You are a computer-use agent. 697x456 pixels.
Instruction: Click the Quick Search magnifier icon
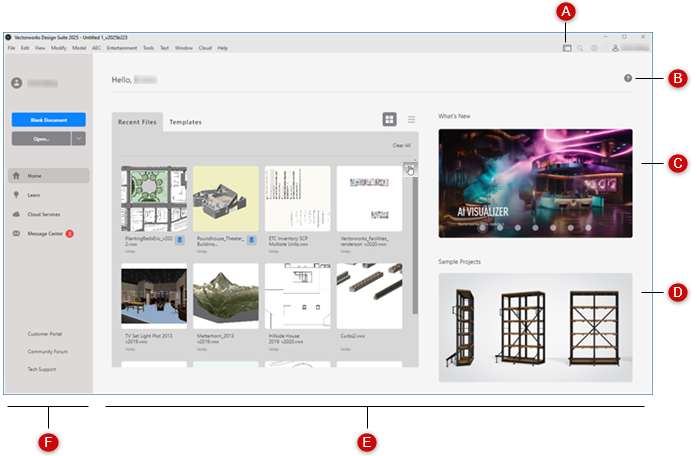580,48
